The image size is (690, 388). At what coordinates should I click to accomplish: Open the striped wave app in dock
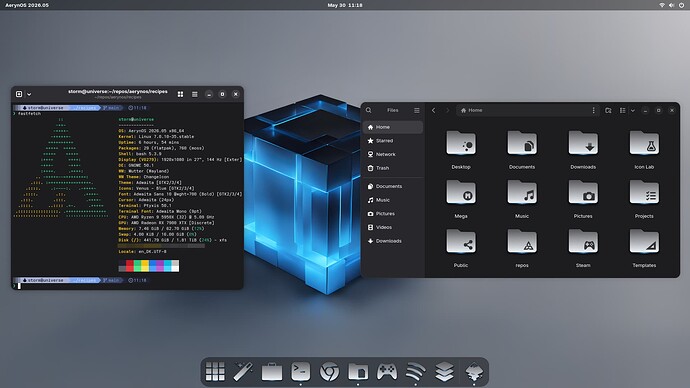coord(415,372)
